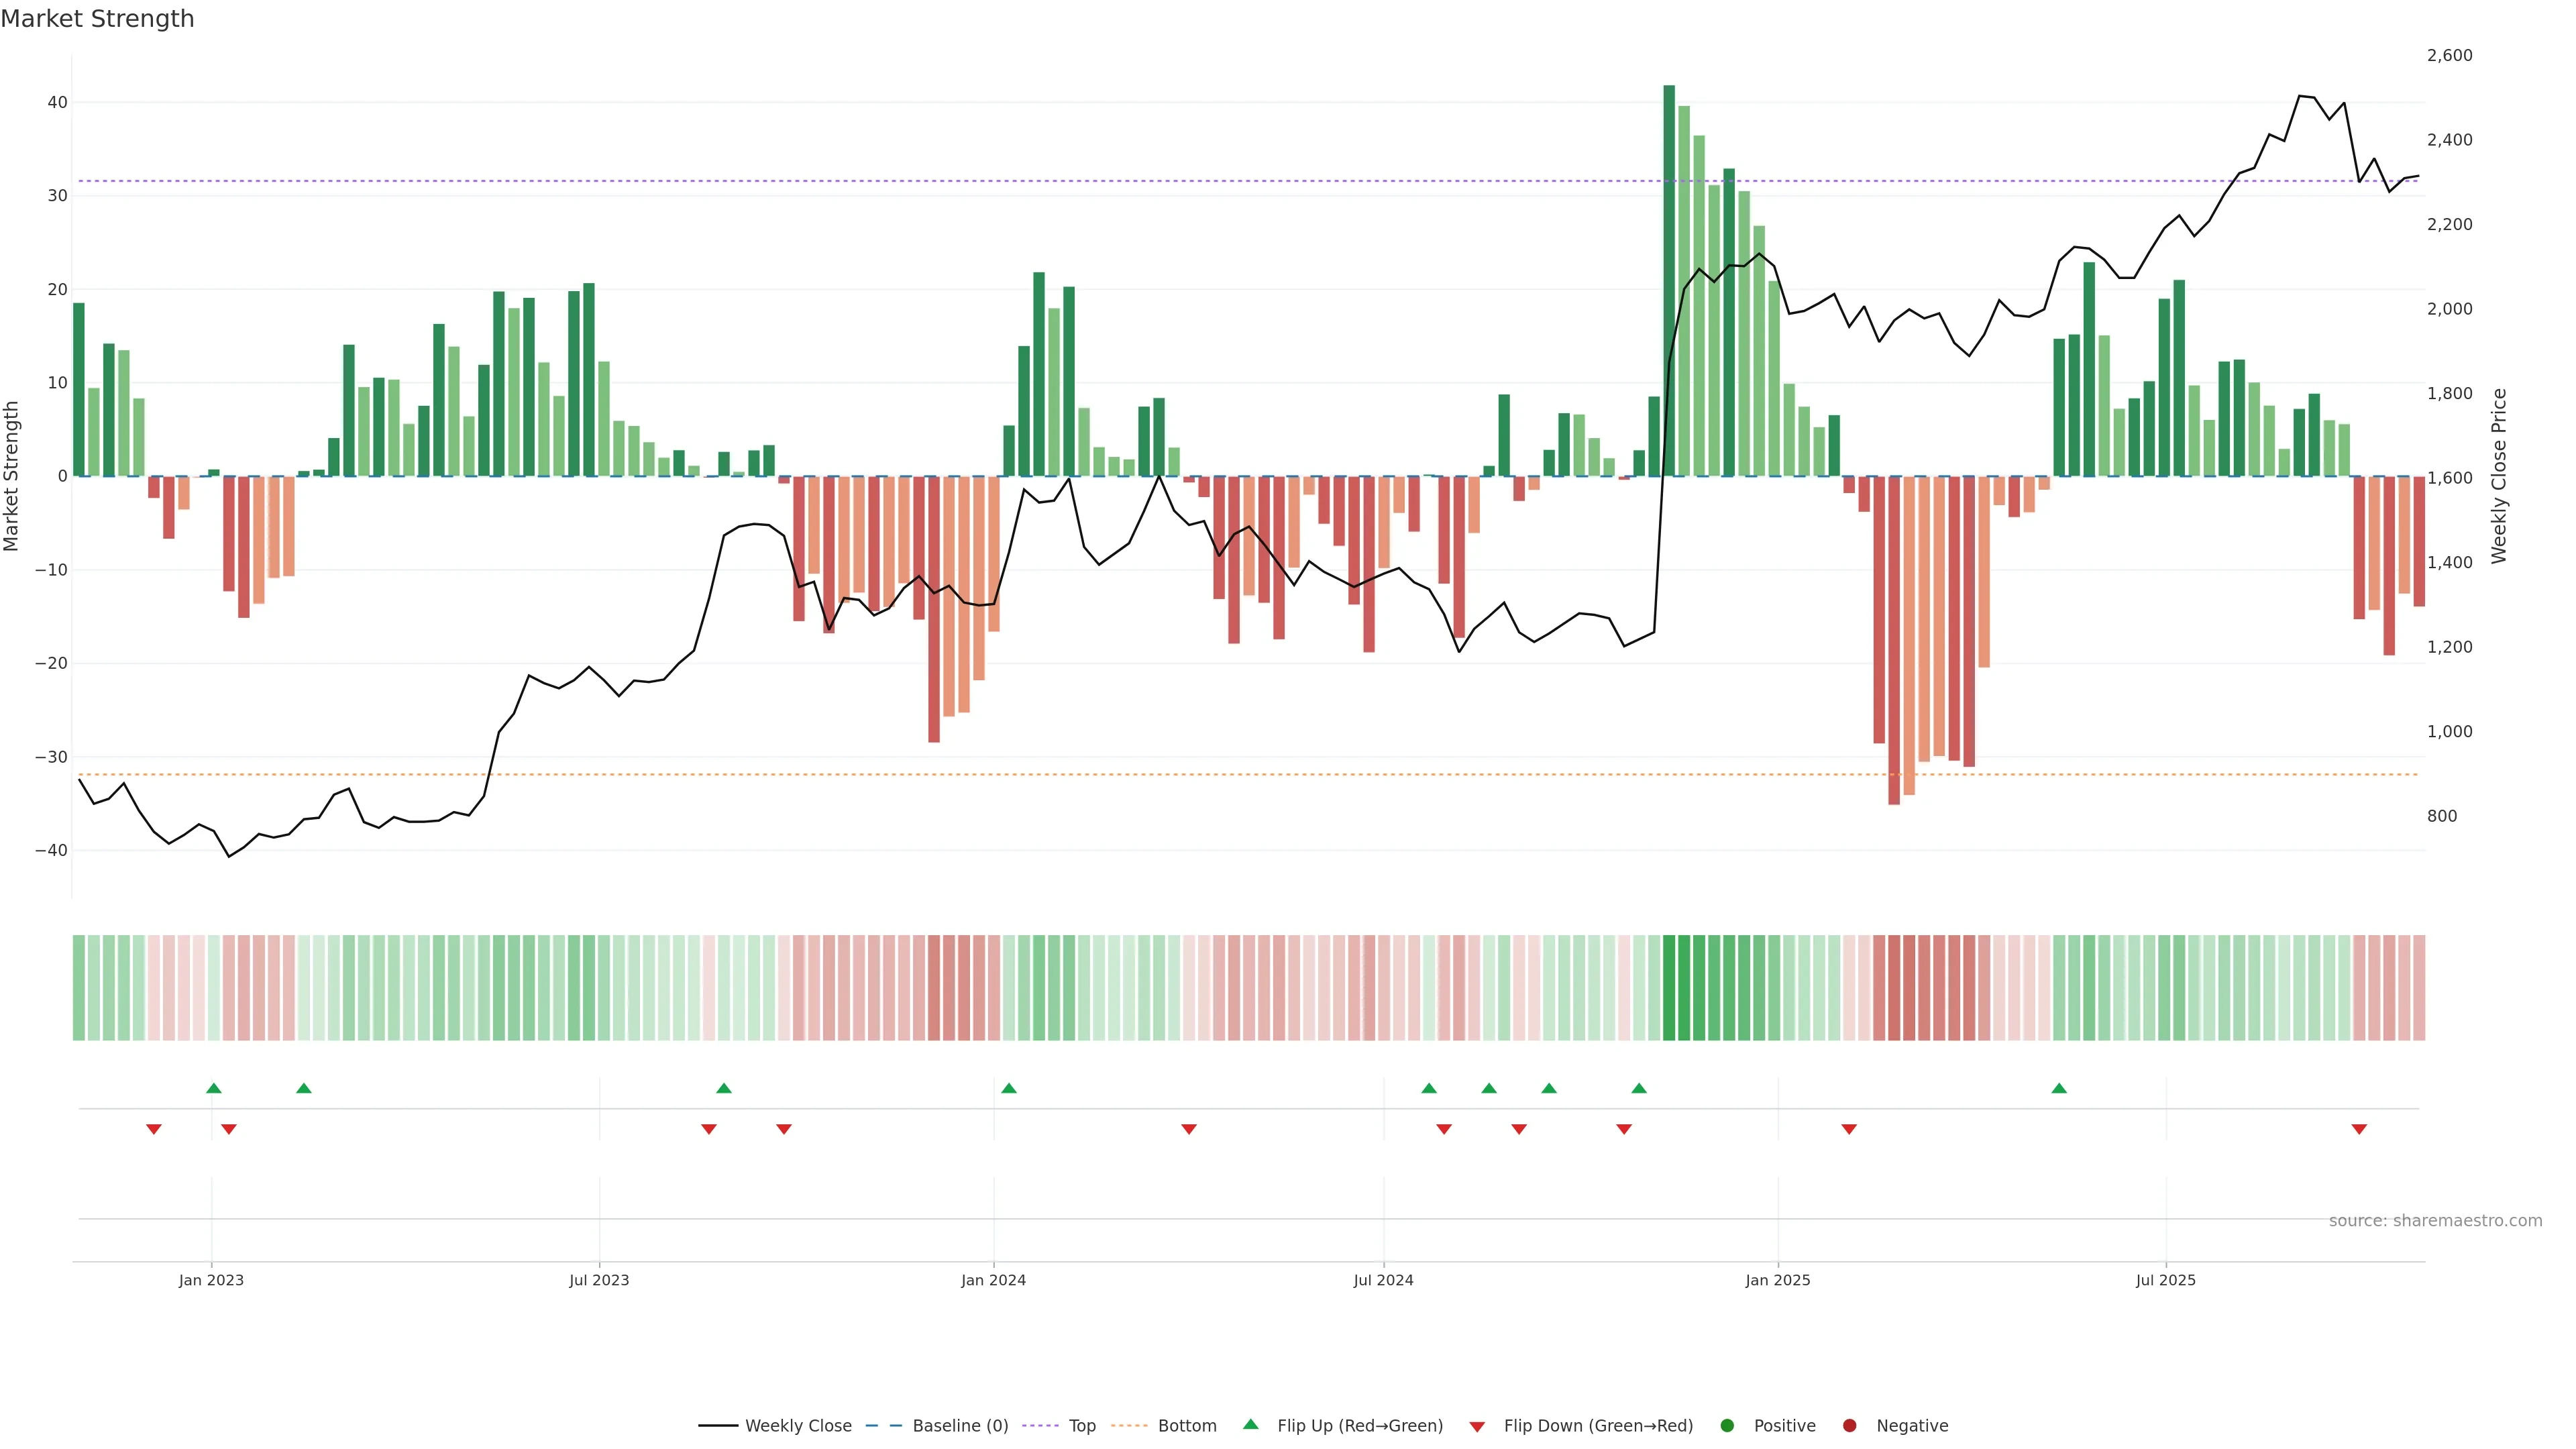Click last flip-down marker in late 2025
The width and height of the screenshot is (2576, 1449).
click(2359, 1129)
